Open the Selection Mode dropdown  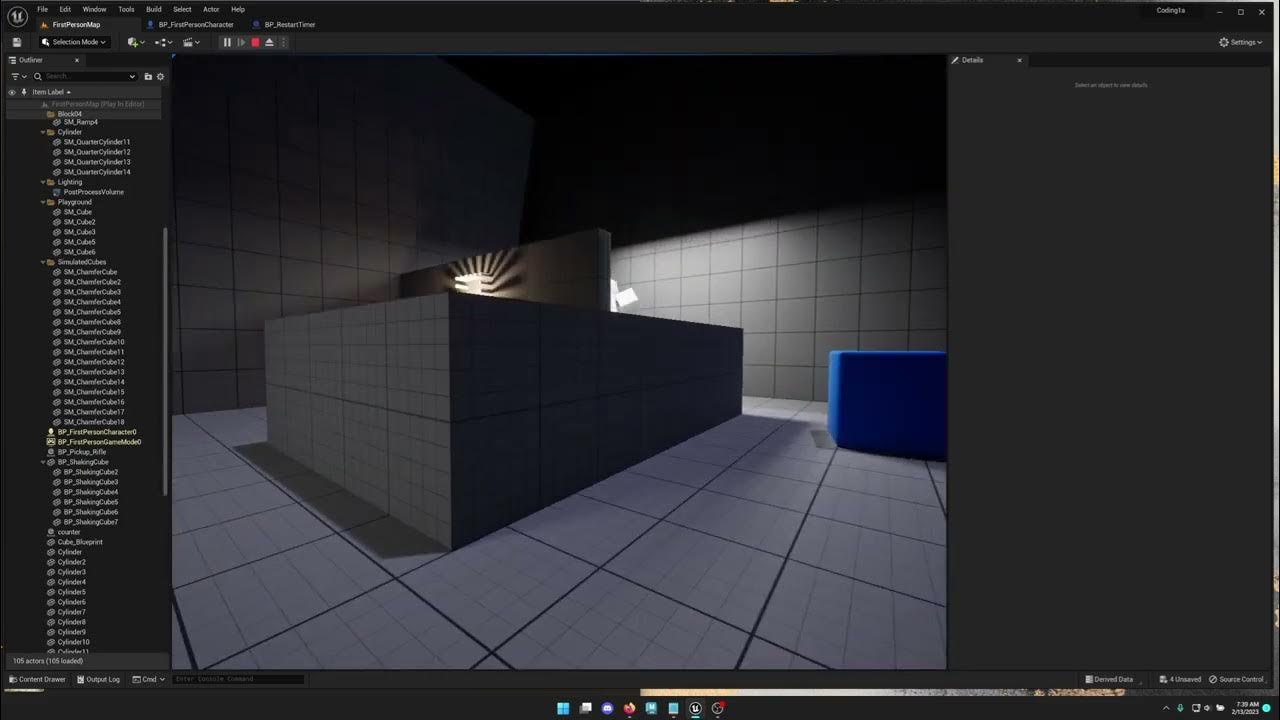click(x=75, y=42)
